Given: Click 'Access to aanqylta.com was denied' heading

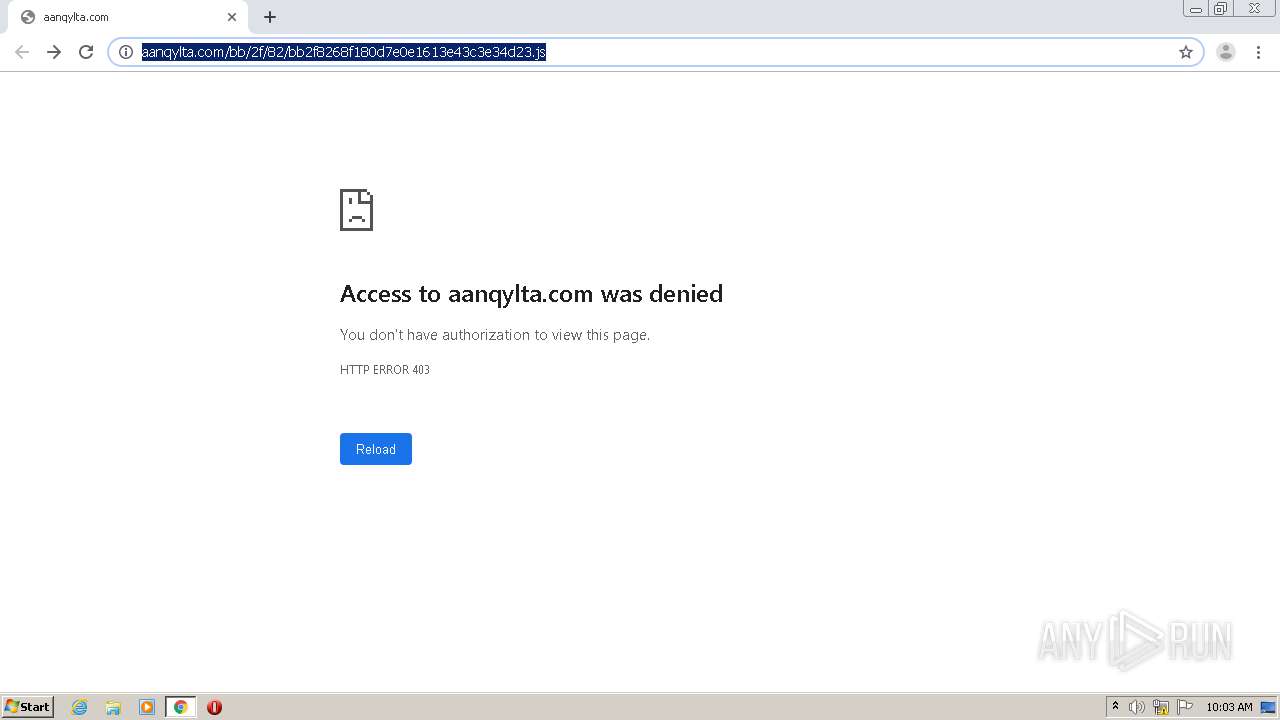Looking at the screenshot, I should coord(531,294).
